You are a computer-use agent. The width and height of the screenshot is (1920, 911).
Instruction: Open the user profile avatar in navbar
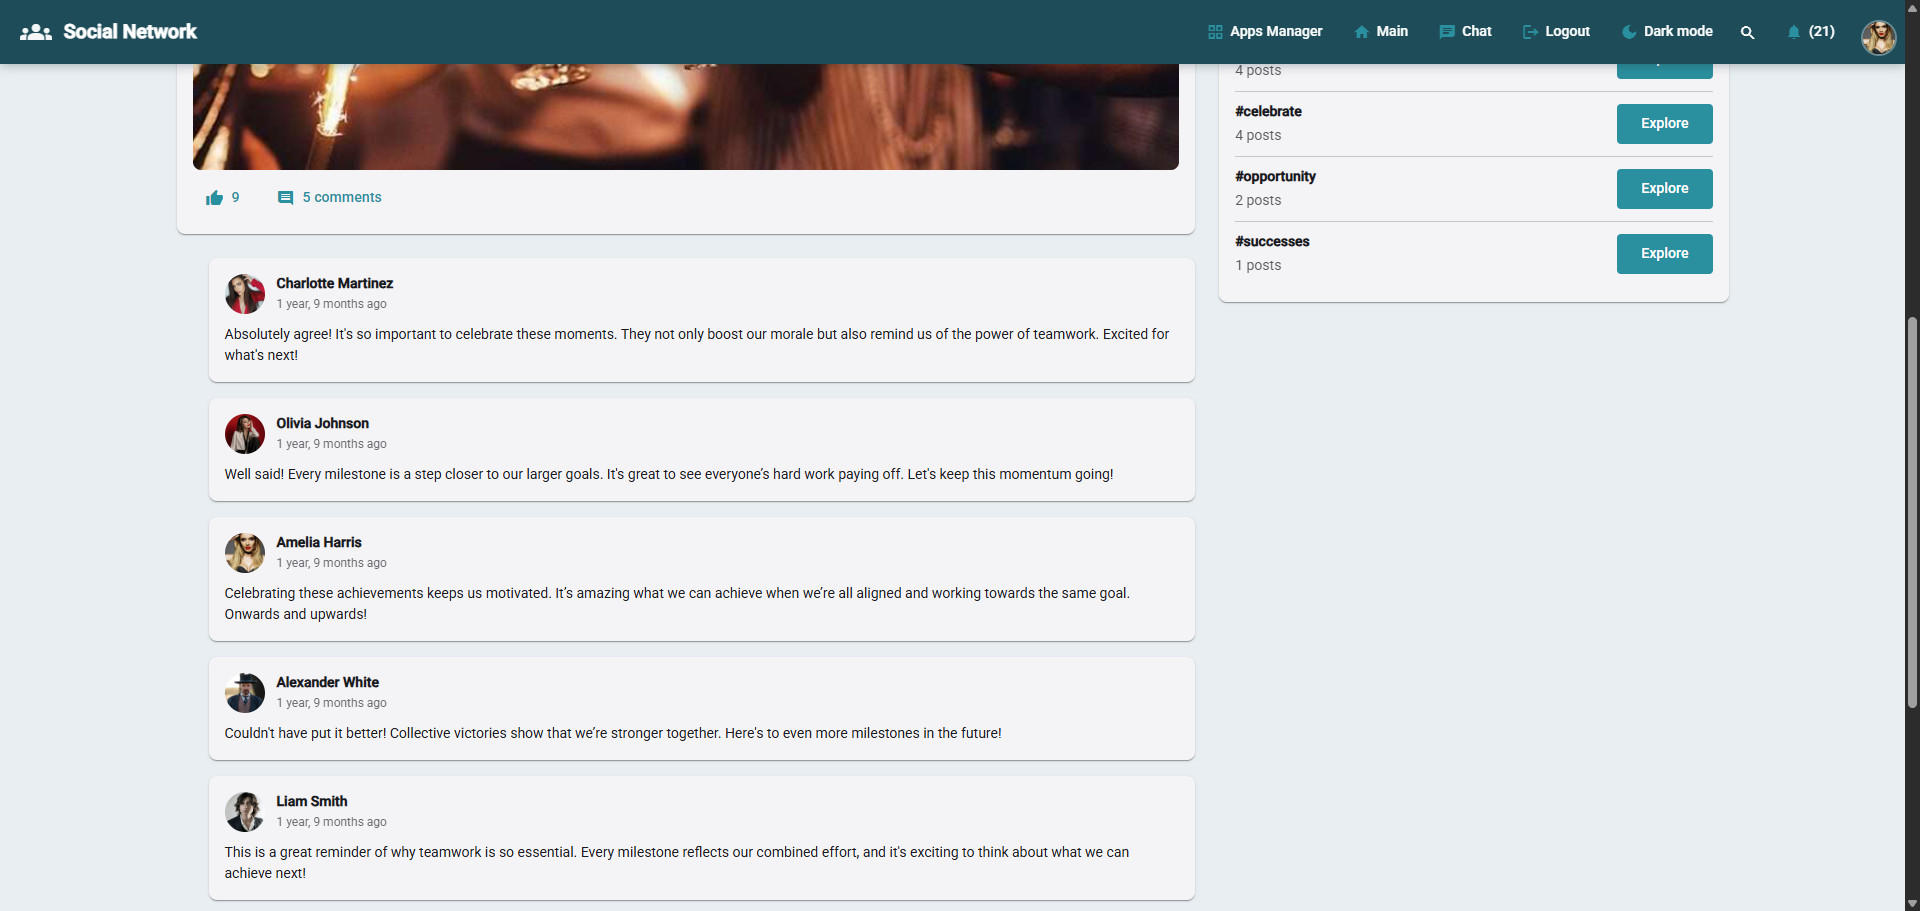tap(1878, 37)
